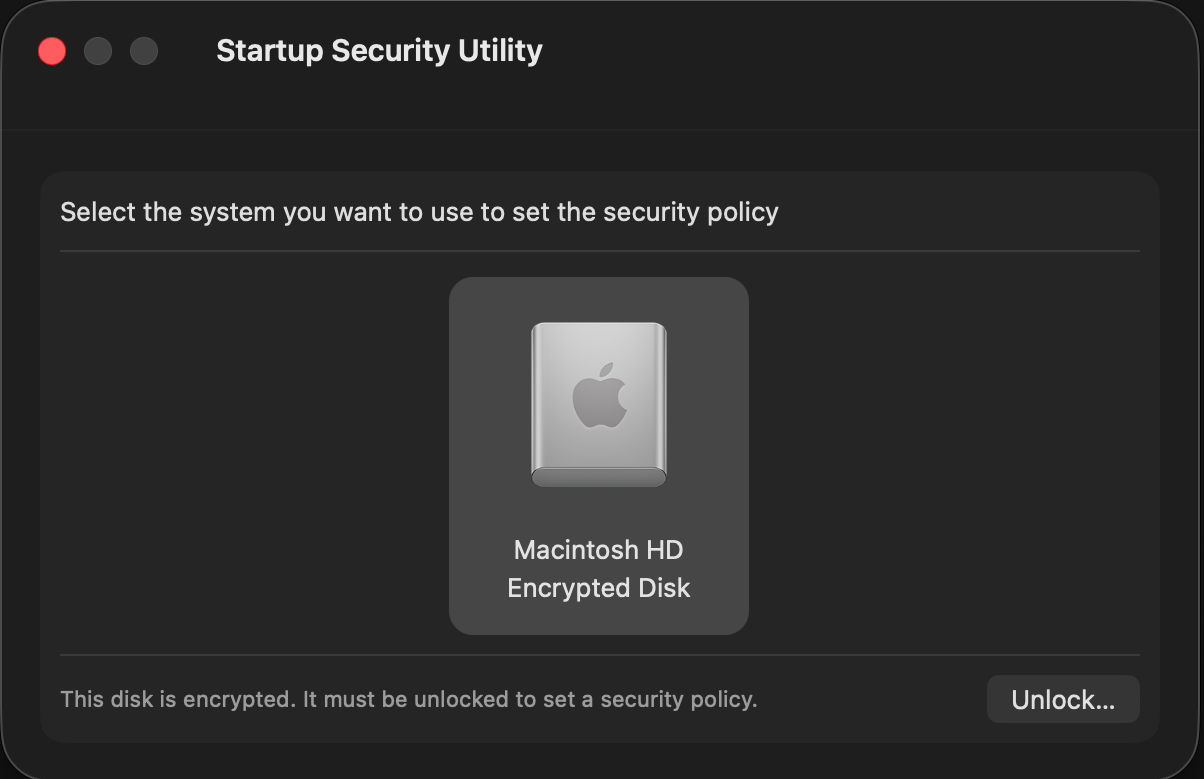This screenshot has height=779, width=1204.
Task: Click the divider line below the heading
Action: pyautogui.click(x=598, y=251)
